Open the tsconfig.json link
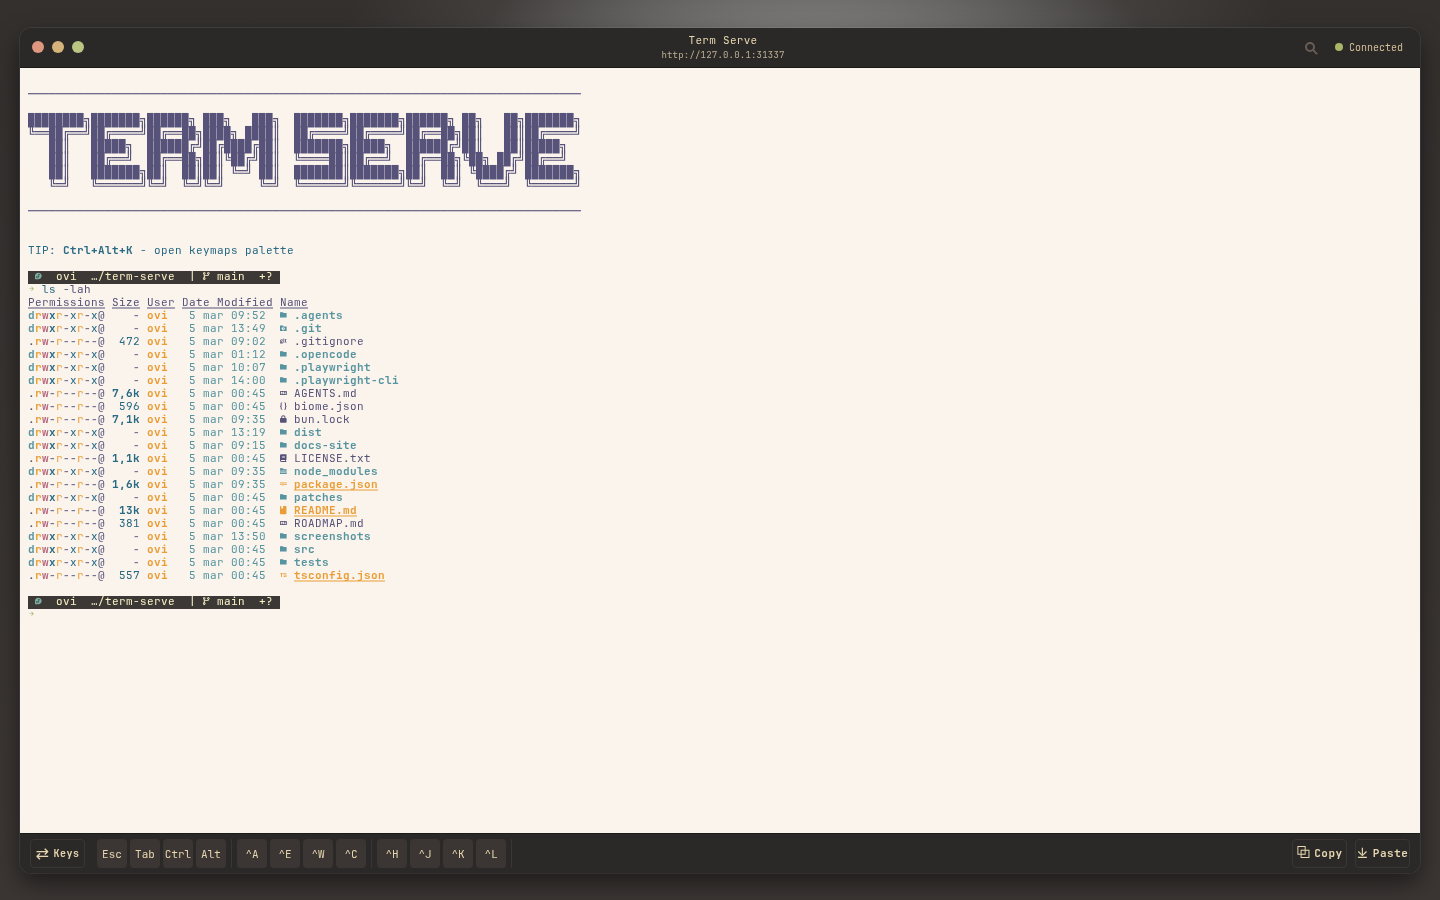 pyautogui.click(x=339, y=575)
